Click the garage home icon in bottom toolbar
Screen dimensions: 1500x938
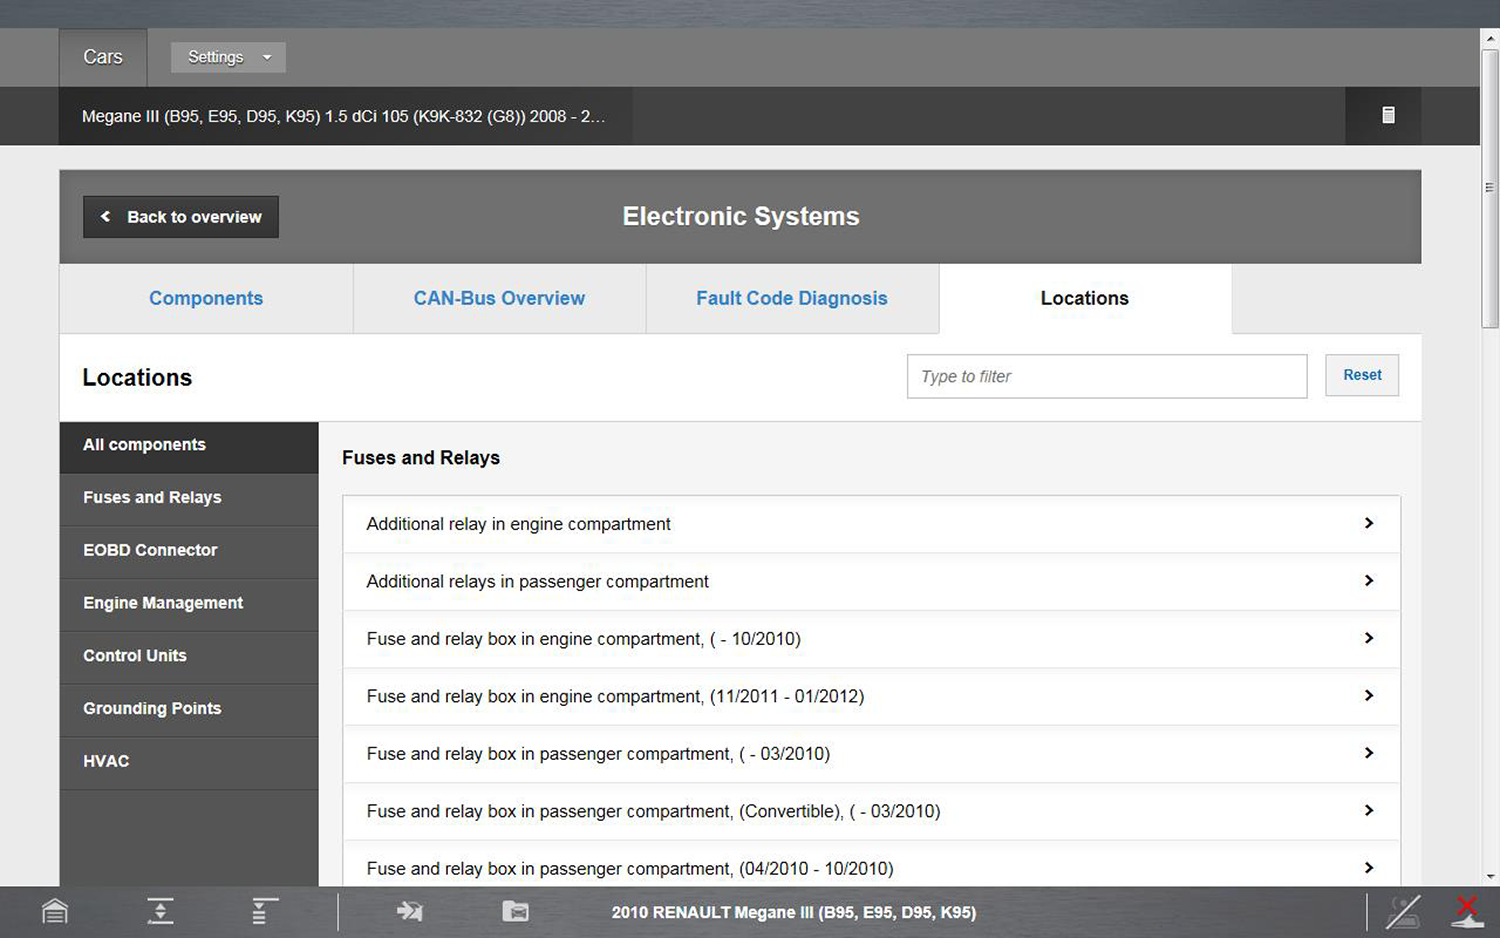click(55, 911)
